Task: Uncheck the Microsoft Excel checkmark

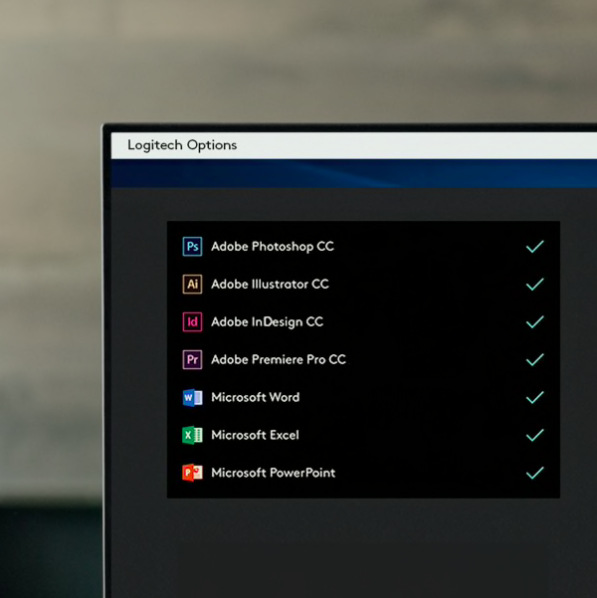Action: (x=535, y=435)
